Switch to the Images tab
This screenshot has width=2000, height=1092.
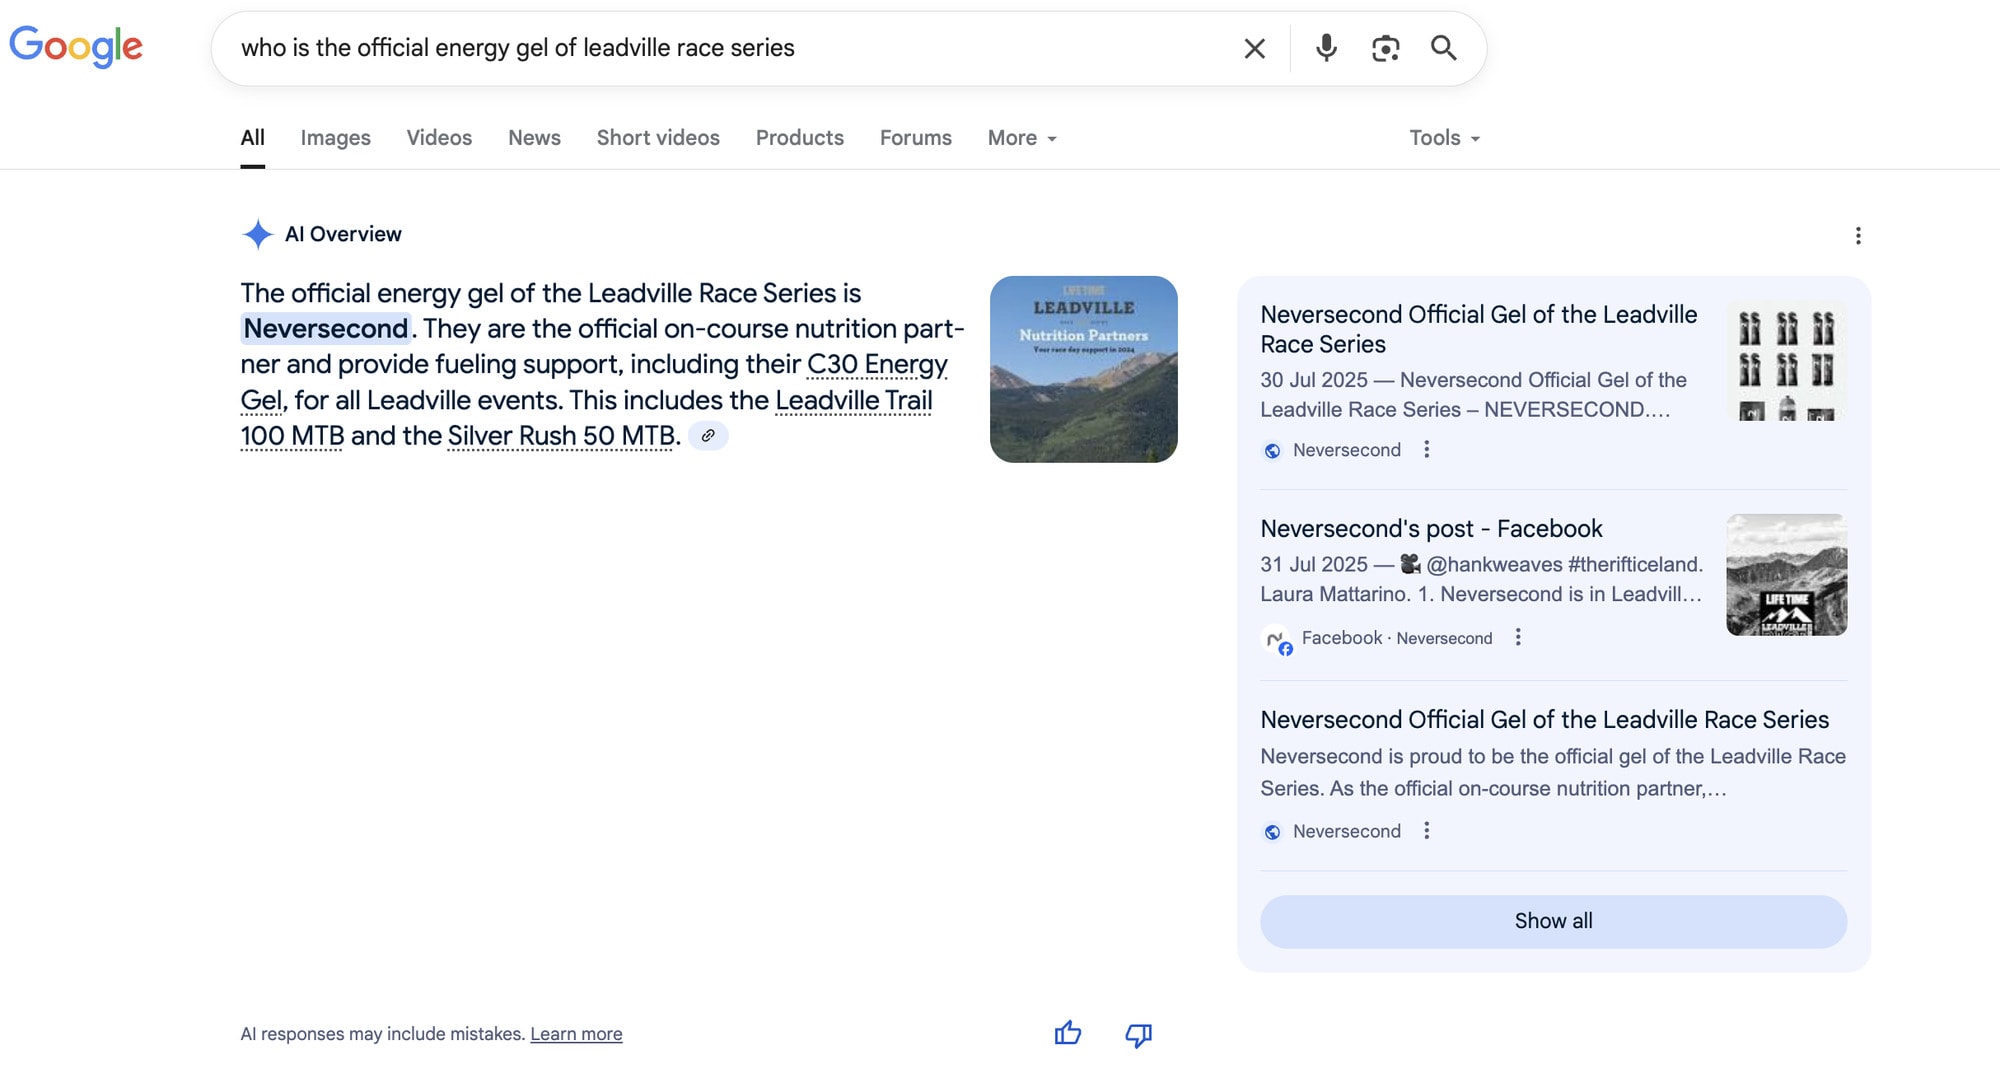[336, 138]
